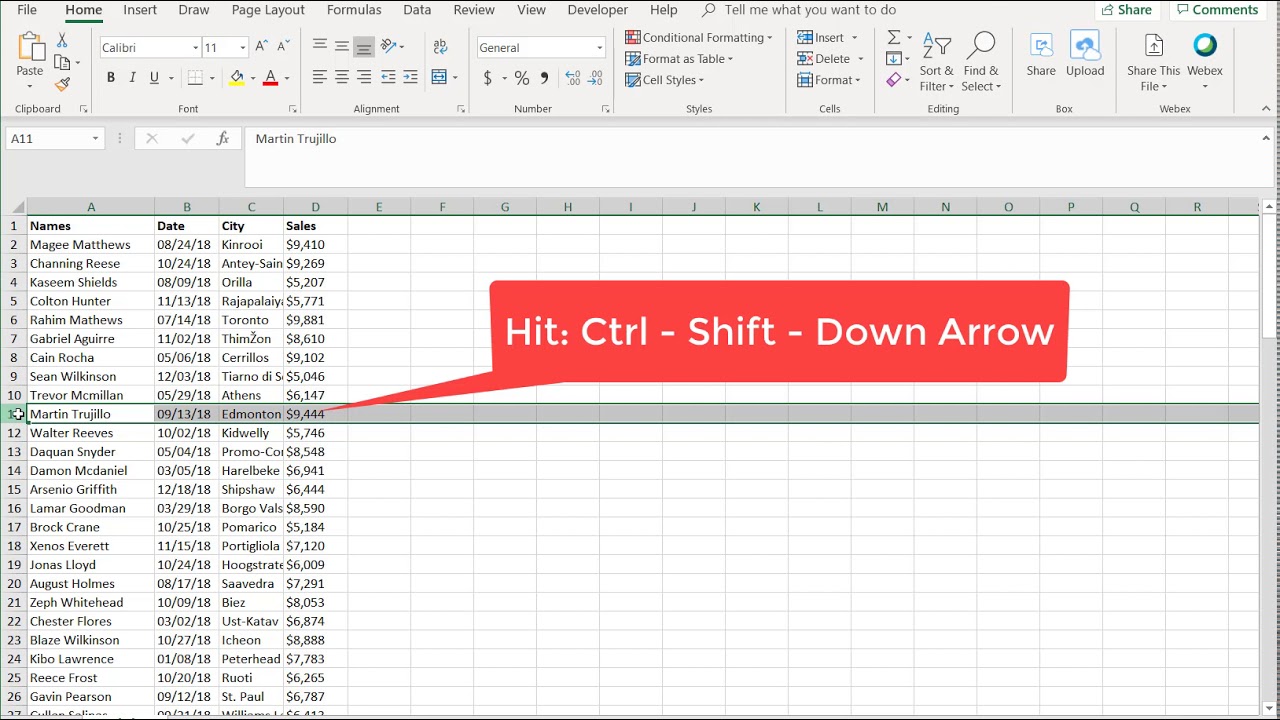This screenshot has width=1280, height=720.
Task: Open the Paste options arrow
Action: point(30,86)
